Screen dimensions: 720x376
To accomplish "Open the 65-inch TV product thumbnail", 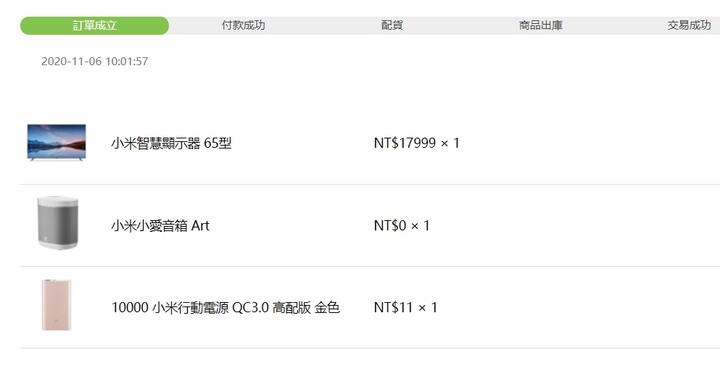I will 56,142.
